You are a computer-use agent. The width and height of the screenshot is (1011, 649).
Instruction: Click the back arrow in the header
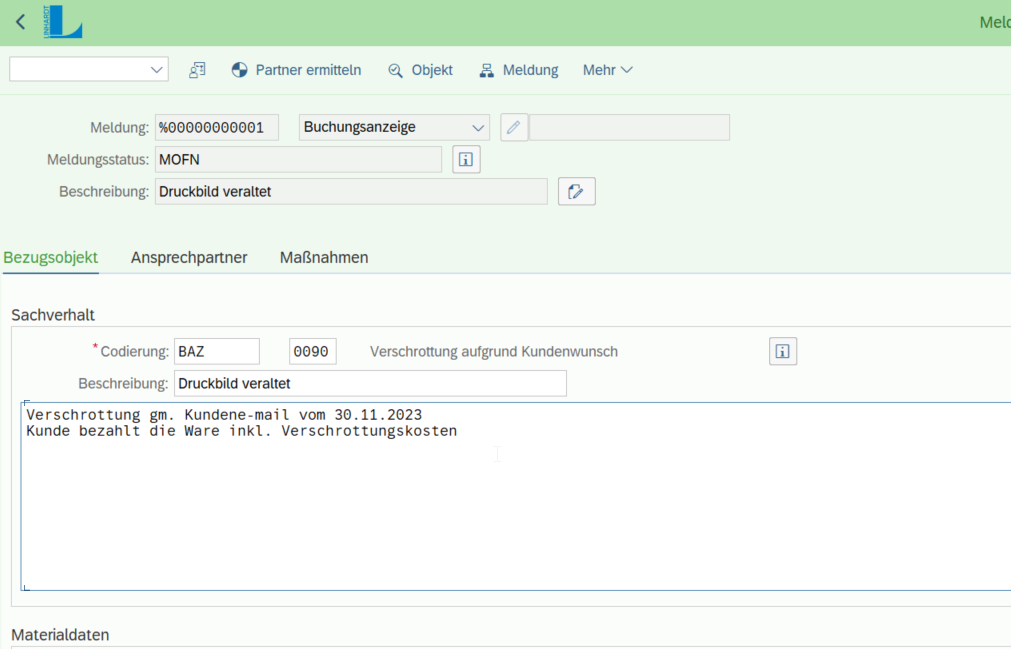[x=19, y=21]
